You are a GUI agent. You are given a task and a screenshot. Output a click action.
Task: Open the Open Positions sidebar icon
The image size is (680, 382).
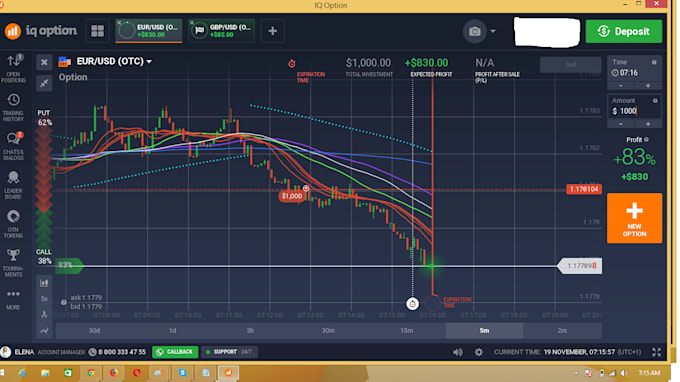13,68
